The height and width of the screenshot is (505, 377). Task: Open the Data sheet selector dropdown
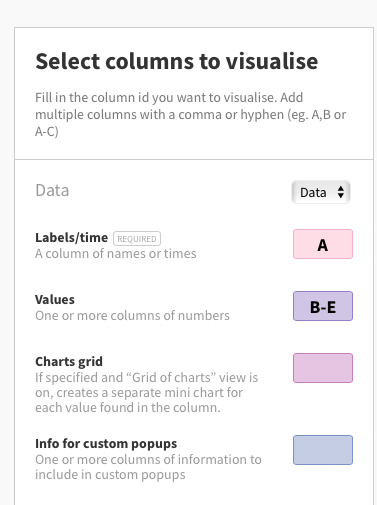click(321, 192)
